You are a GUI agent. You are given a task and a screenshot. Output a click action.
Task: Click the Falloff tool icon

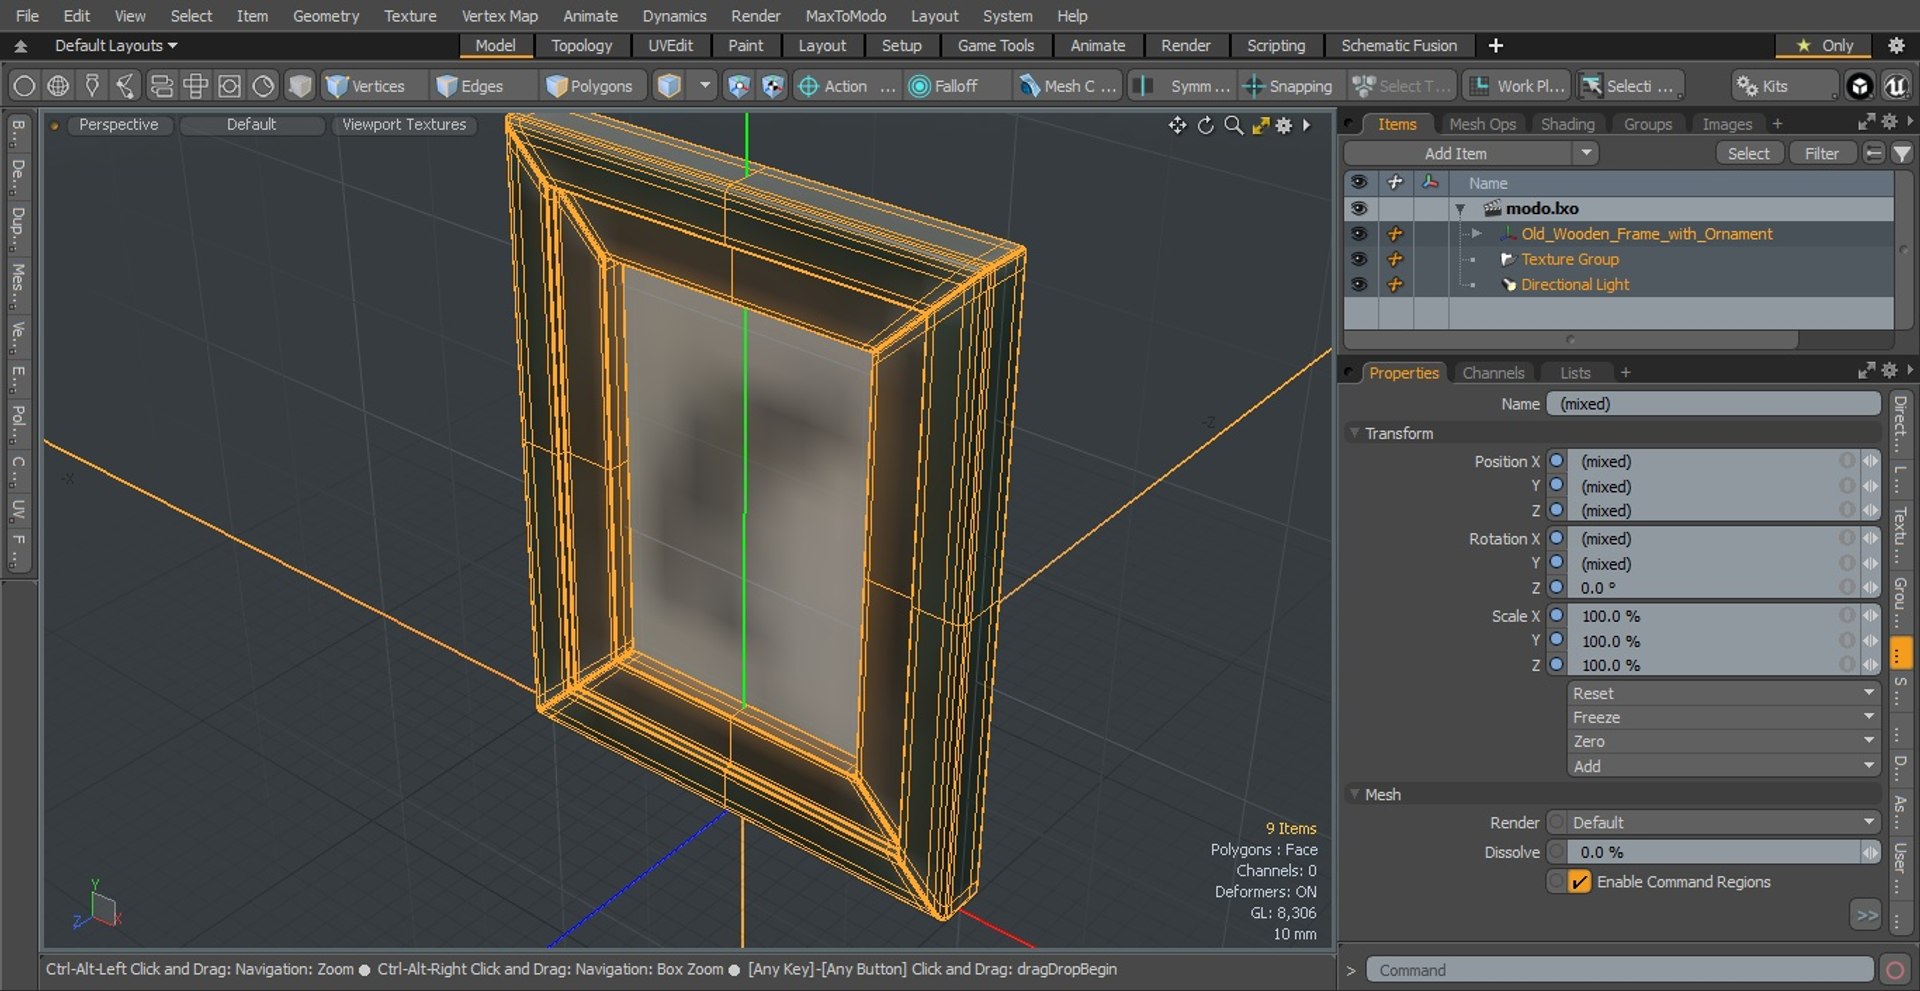pyautogui.click(x=919, y=86)
